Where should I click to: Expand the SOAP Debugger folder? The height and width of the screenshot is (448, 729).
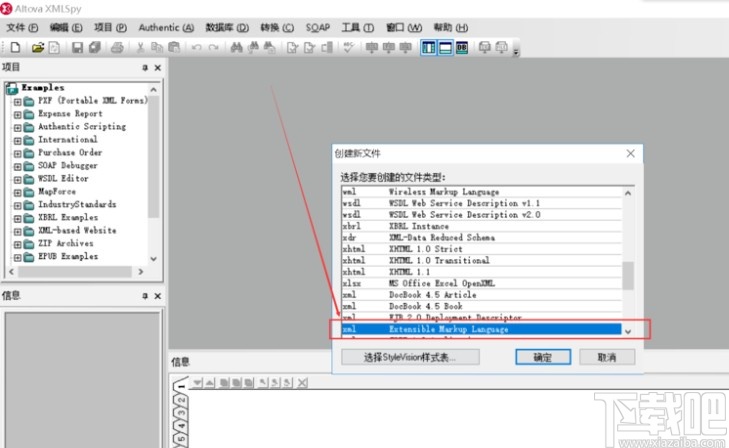tap(17, 166)
